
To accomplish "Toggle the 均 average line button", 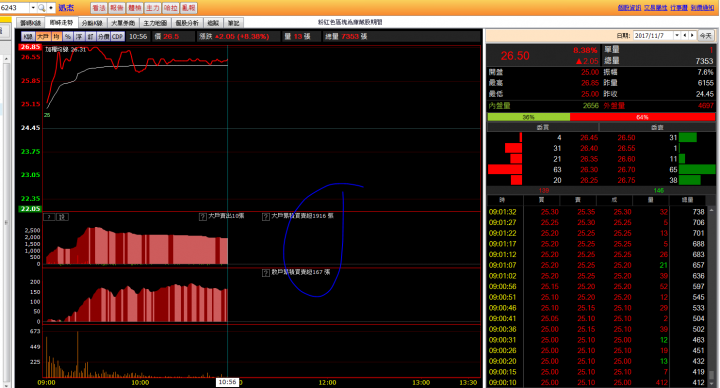I will tap(56, 36).
